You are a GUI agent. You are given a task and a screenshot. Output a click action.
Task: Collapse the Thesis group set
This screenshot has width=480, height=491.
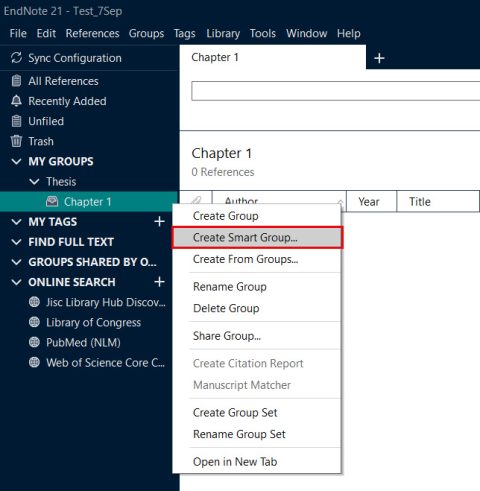pos(34,182)
